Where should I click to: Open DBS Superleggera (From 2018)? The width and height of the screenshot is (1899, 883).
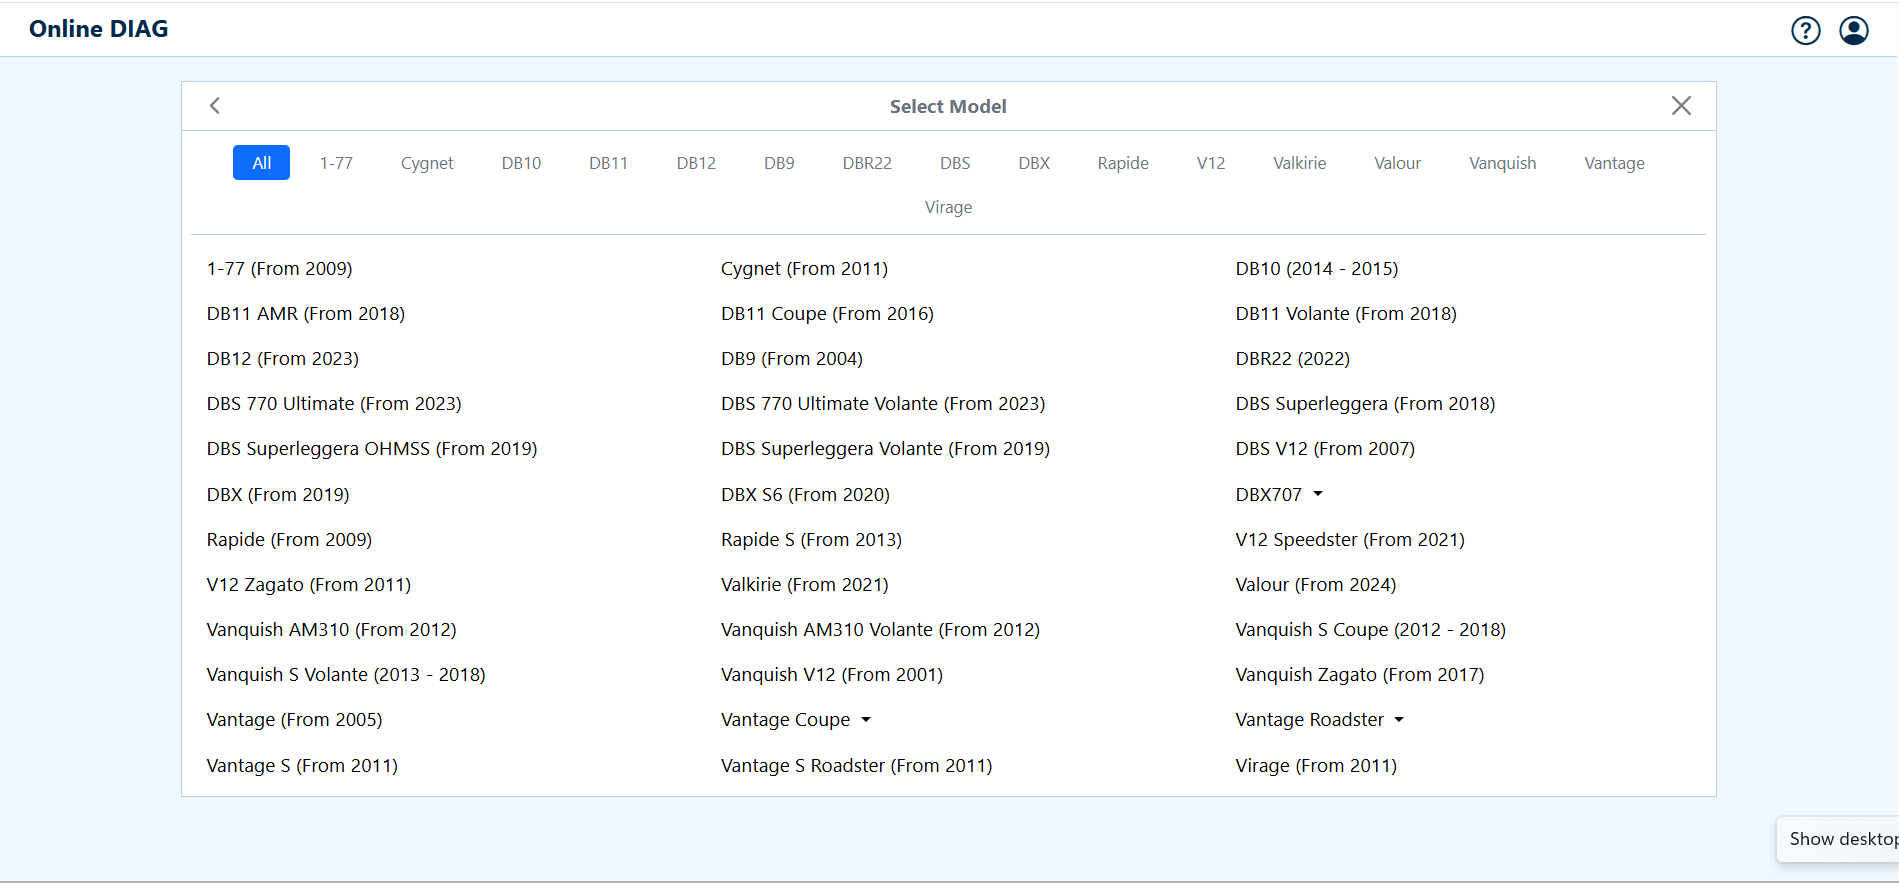(1365, 404)
